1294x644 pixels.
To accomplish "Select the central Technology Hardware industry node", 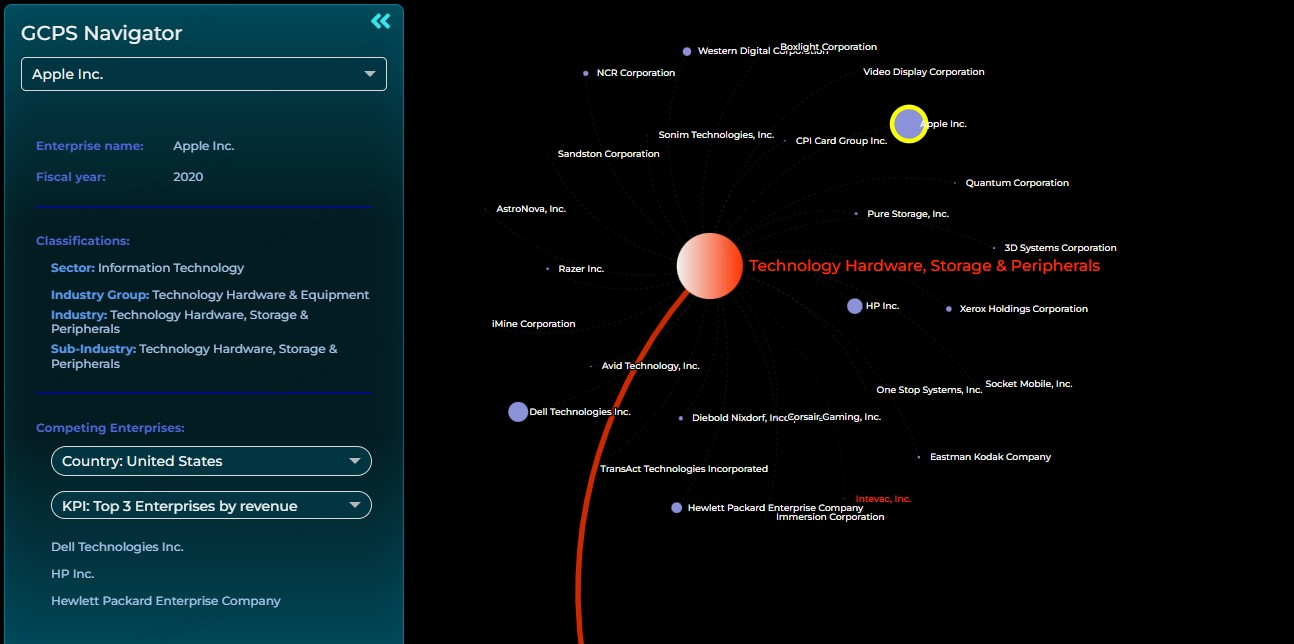I will pyautogui.click(x=709, y=266).
